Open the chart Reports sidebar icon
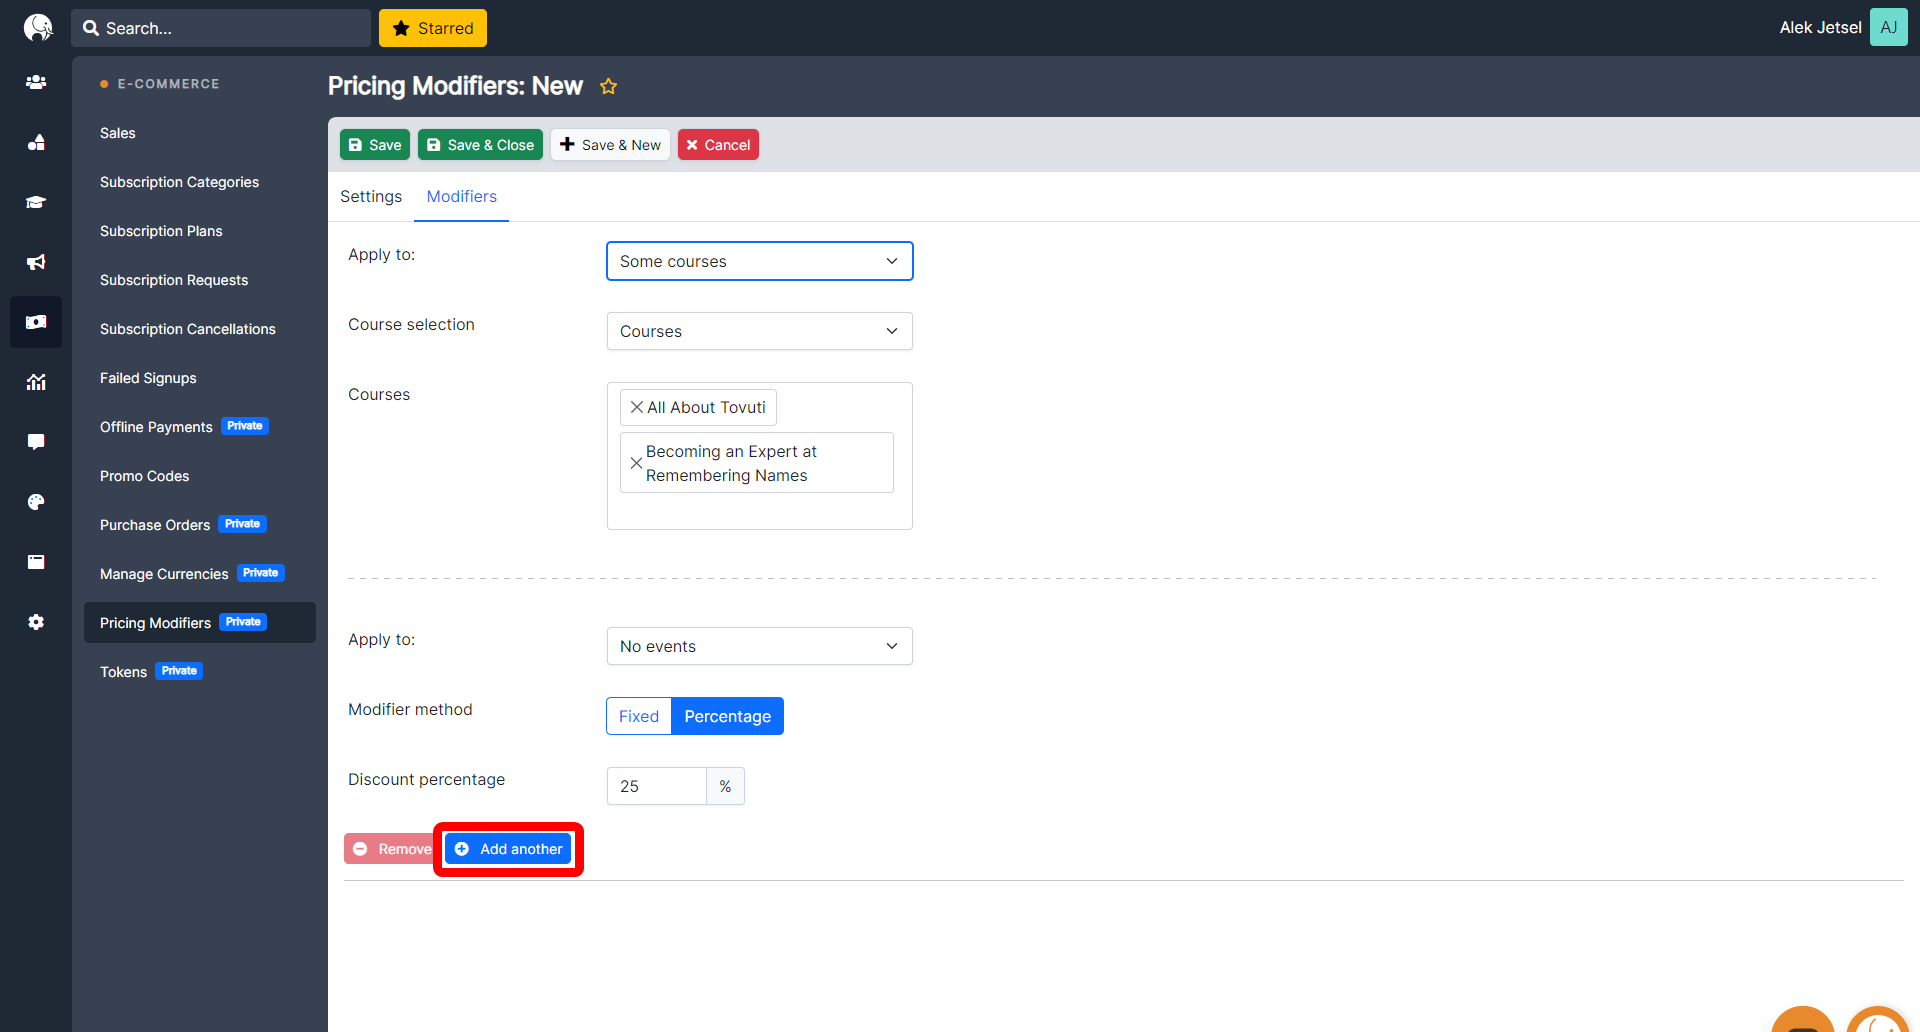The width and height of the screenshot is (1920, 1032). coord(36,382)
